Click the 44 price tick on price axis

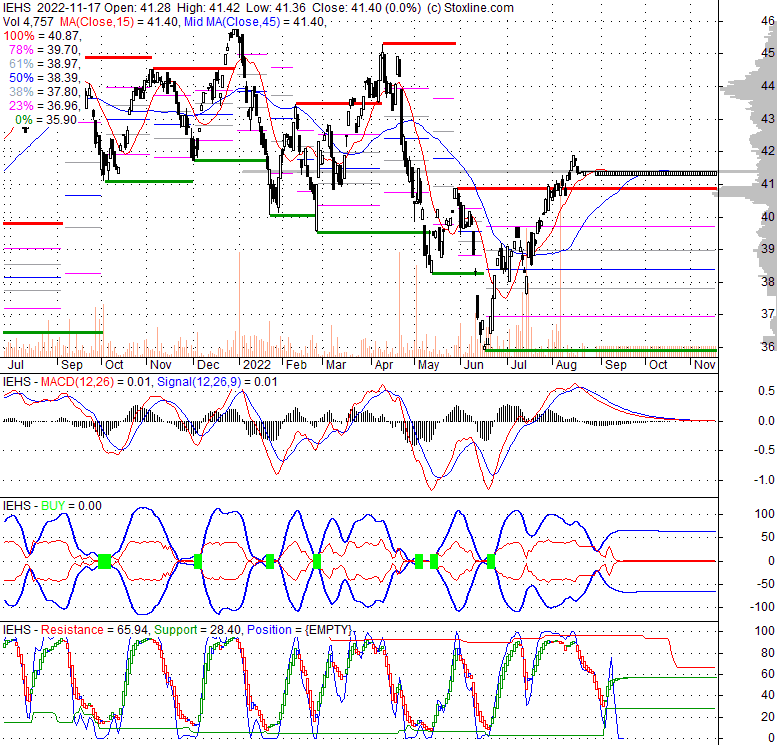click(768, 86)
